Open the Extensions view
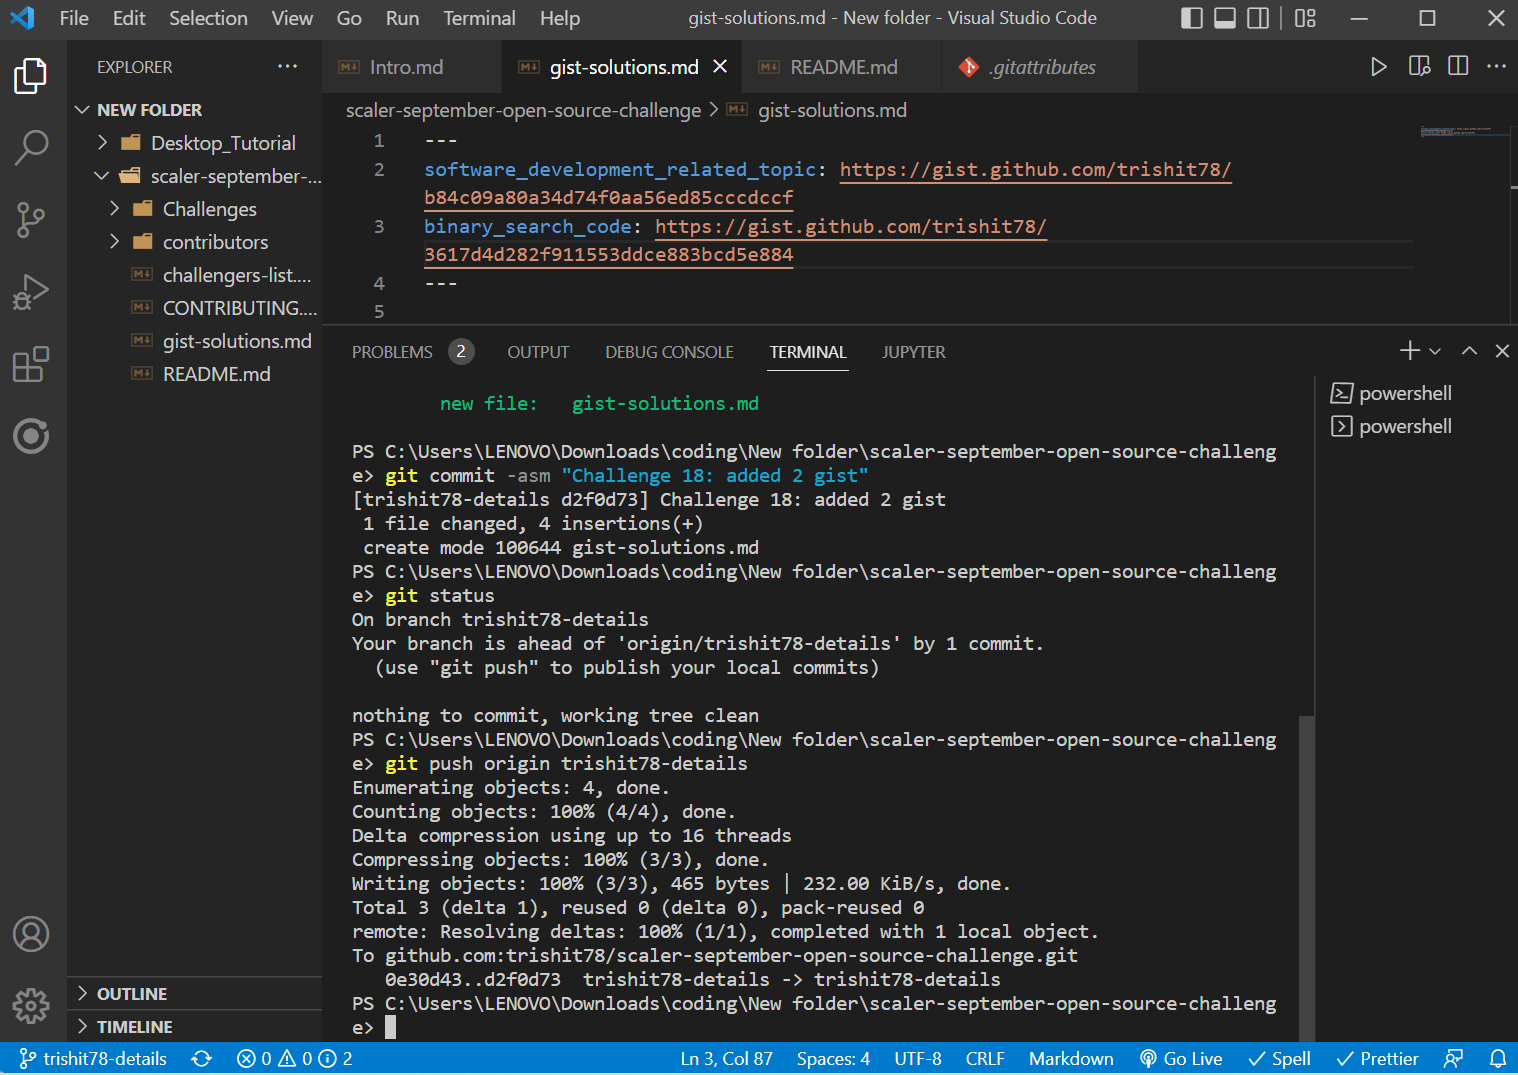 [x=31, y=364]
